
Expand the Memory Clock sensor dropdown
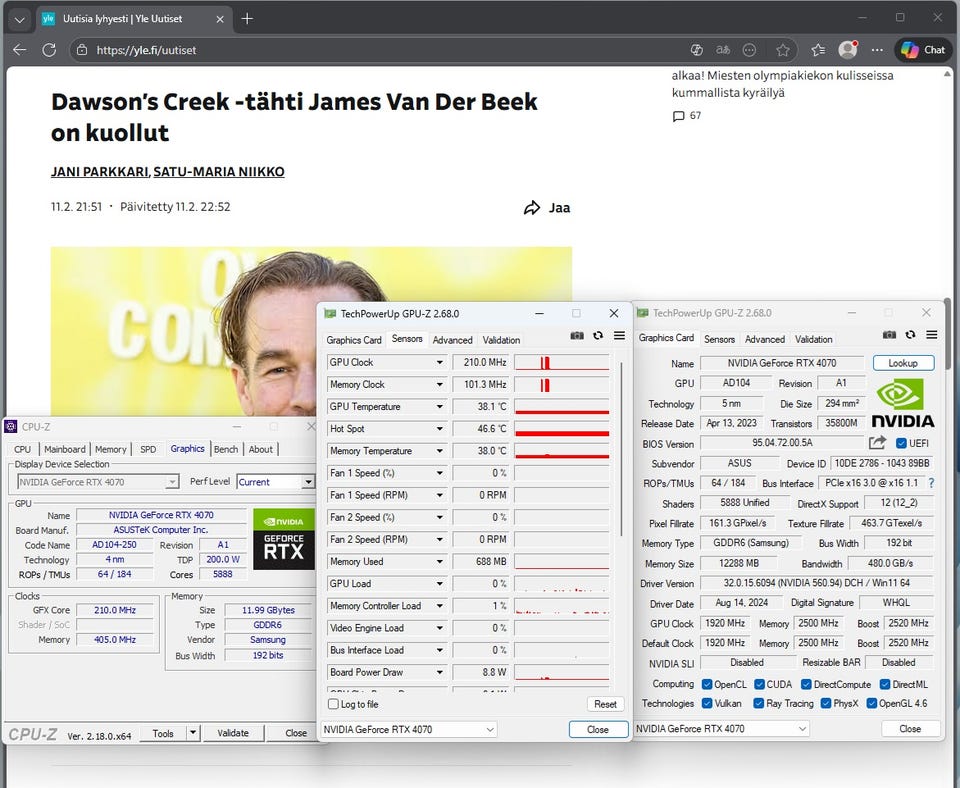coord(440,385)
